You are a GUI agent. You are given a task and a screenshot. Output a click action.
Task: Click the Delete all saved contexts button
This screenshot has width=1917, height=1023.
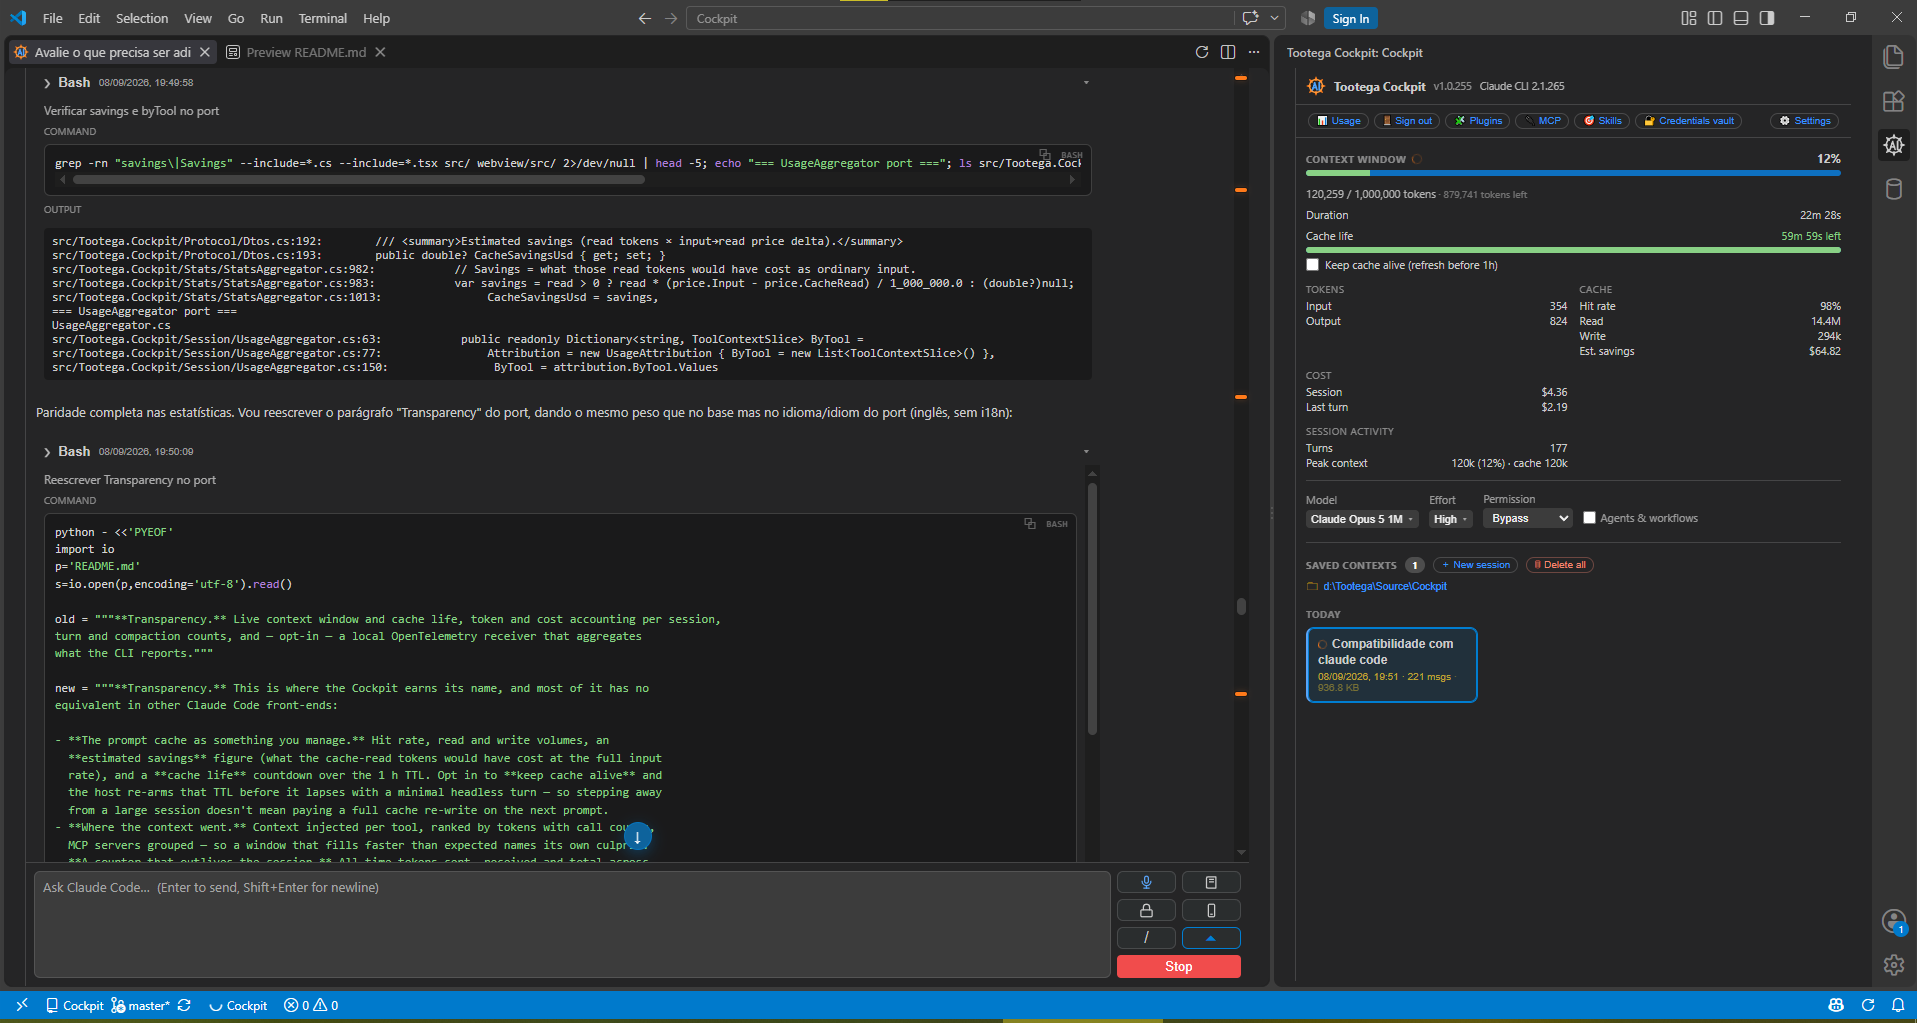pos(1559,565)
